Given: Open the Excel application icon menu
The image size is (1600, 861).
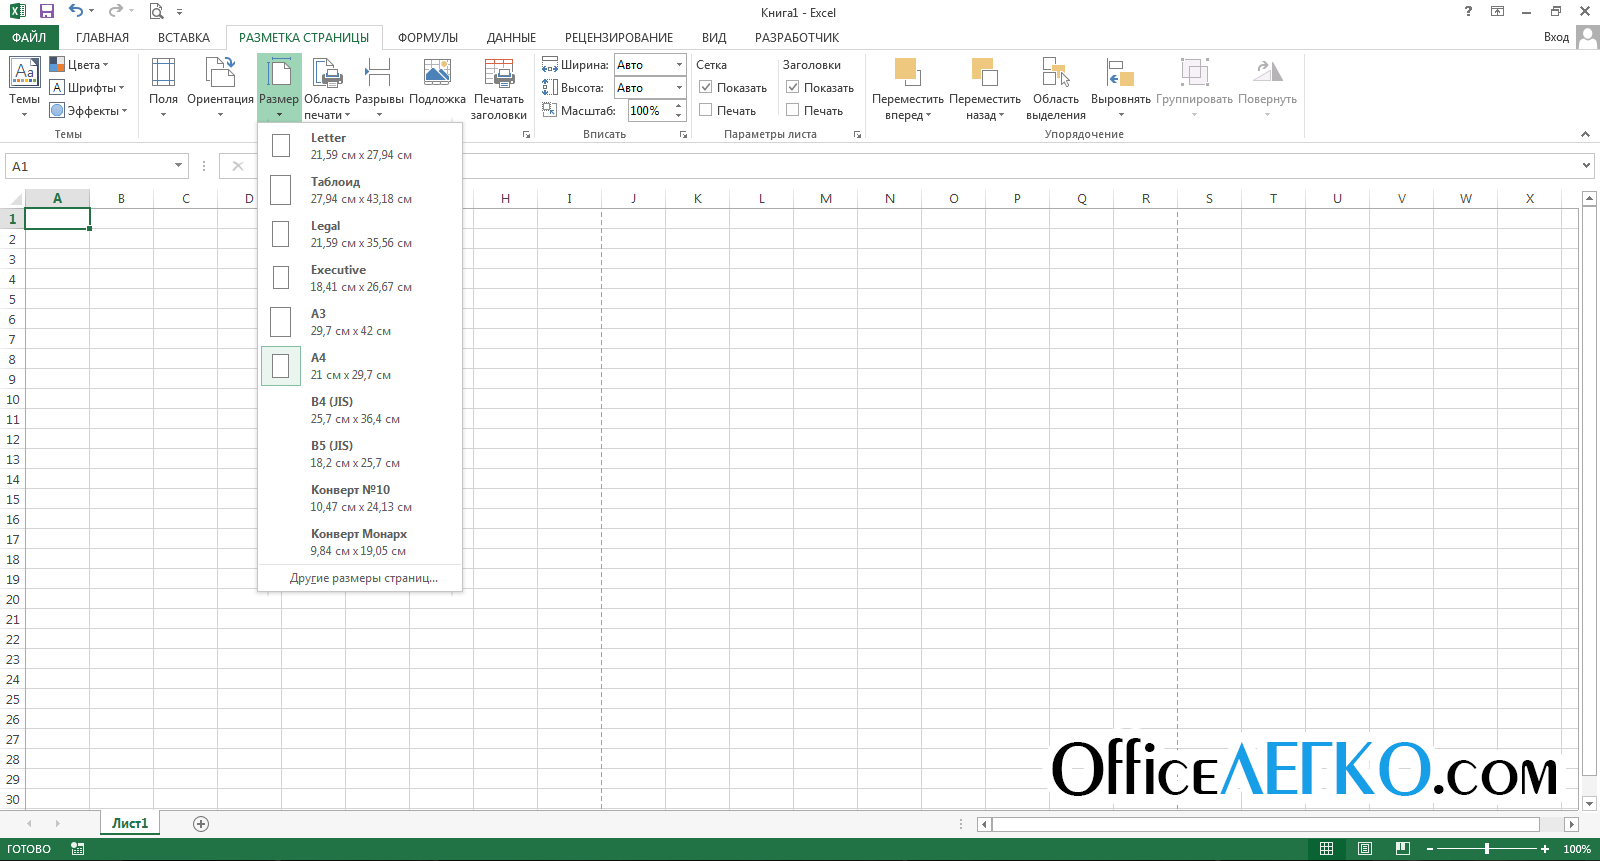Looking at the screenshot, I should [x=17, y=11].
